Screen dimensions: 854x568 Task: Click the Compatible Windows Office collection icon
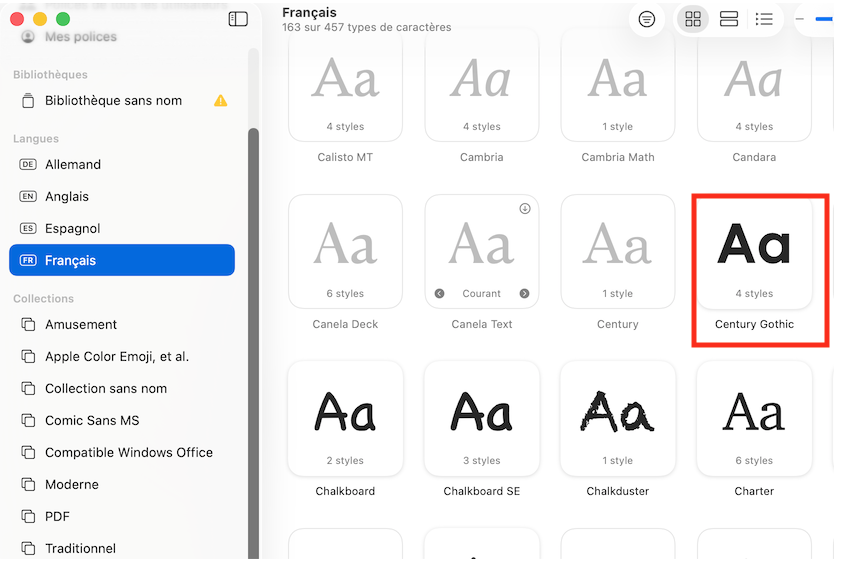pyautogui.click(x=28, y=453)
